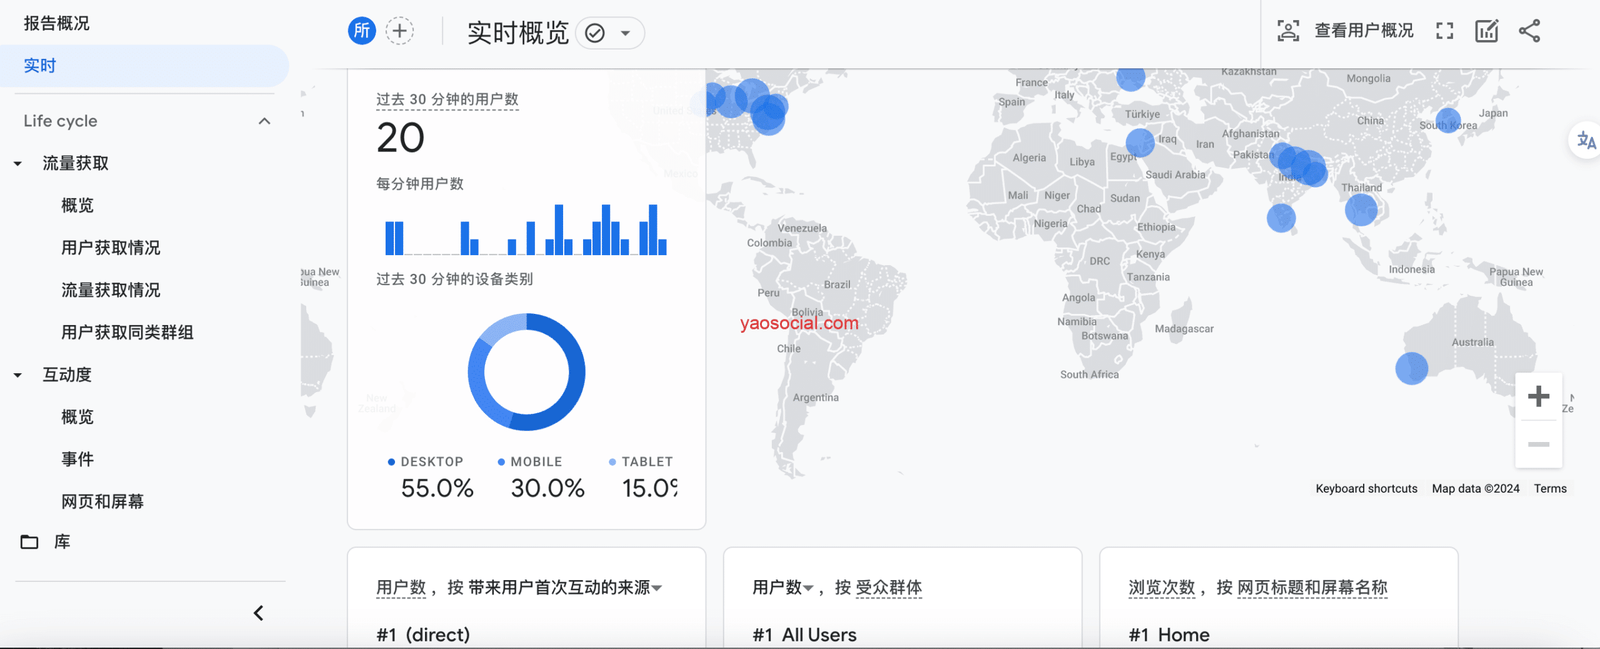This screenshot has height=649, width=1600.
Task: Click the Australia user bubble on map
Action: 1411,368
